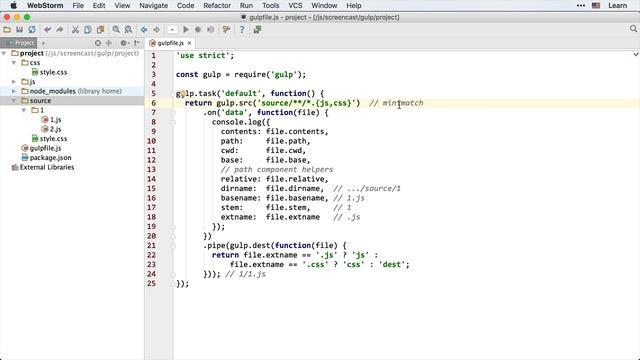Click the US flag input source icon
640x360 pixels.
[596, 5]
